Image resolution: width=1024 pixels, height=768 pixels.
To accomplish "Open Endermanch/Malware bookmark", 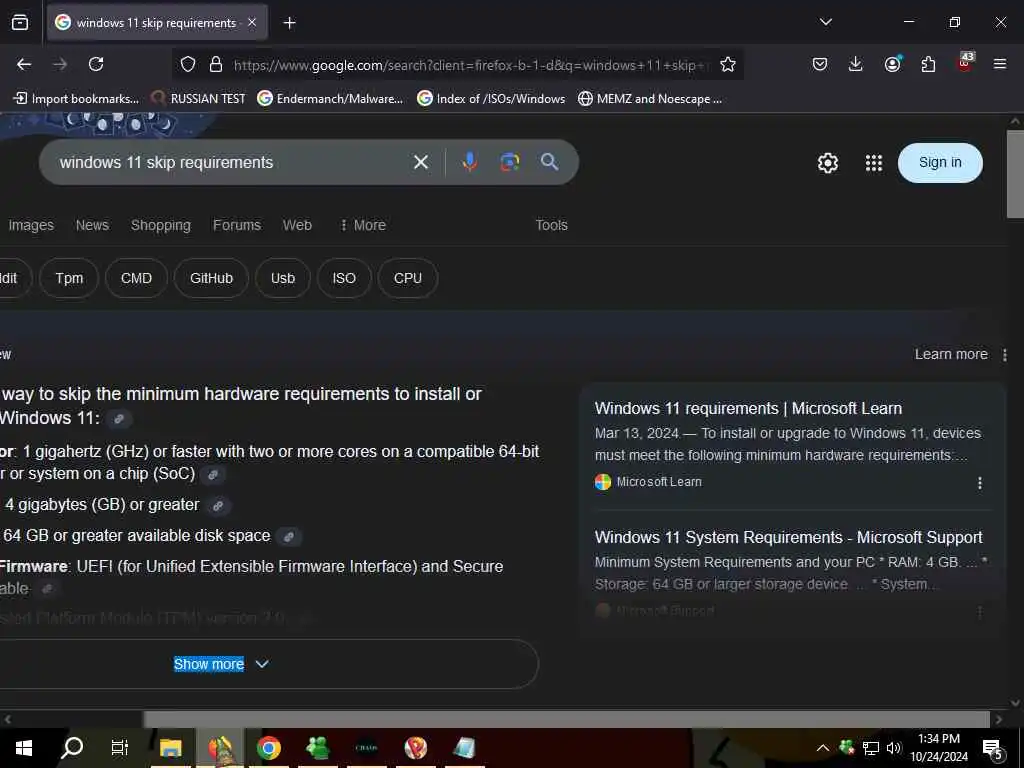I will click(330, 99).
